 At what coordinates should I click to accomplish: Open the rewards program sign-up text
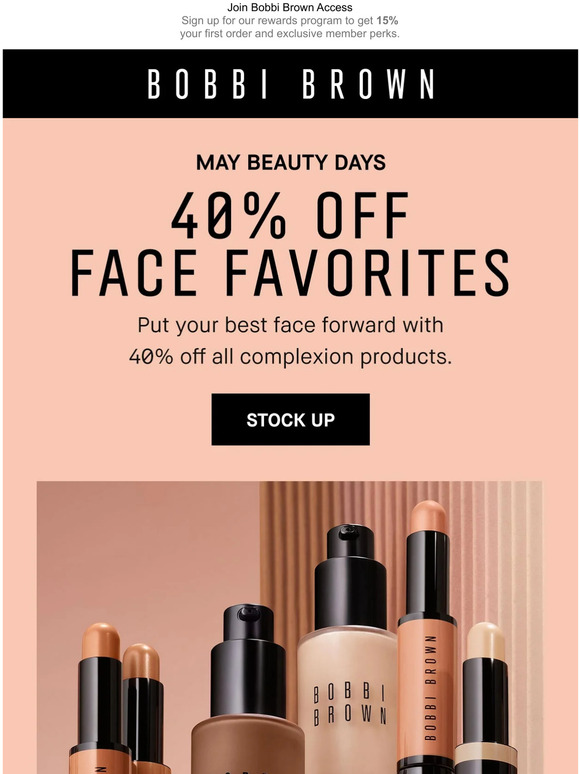[290, 27]
